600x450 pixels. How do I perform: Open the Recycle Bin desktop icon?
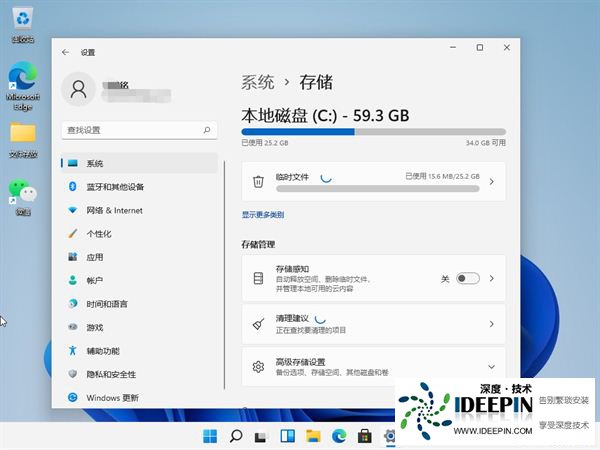click(23, 24)
